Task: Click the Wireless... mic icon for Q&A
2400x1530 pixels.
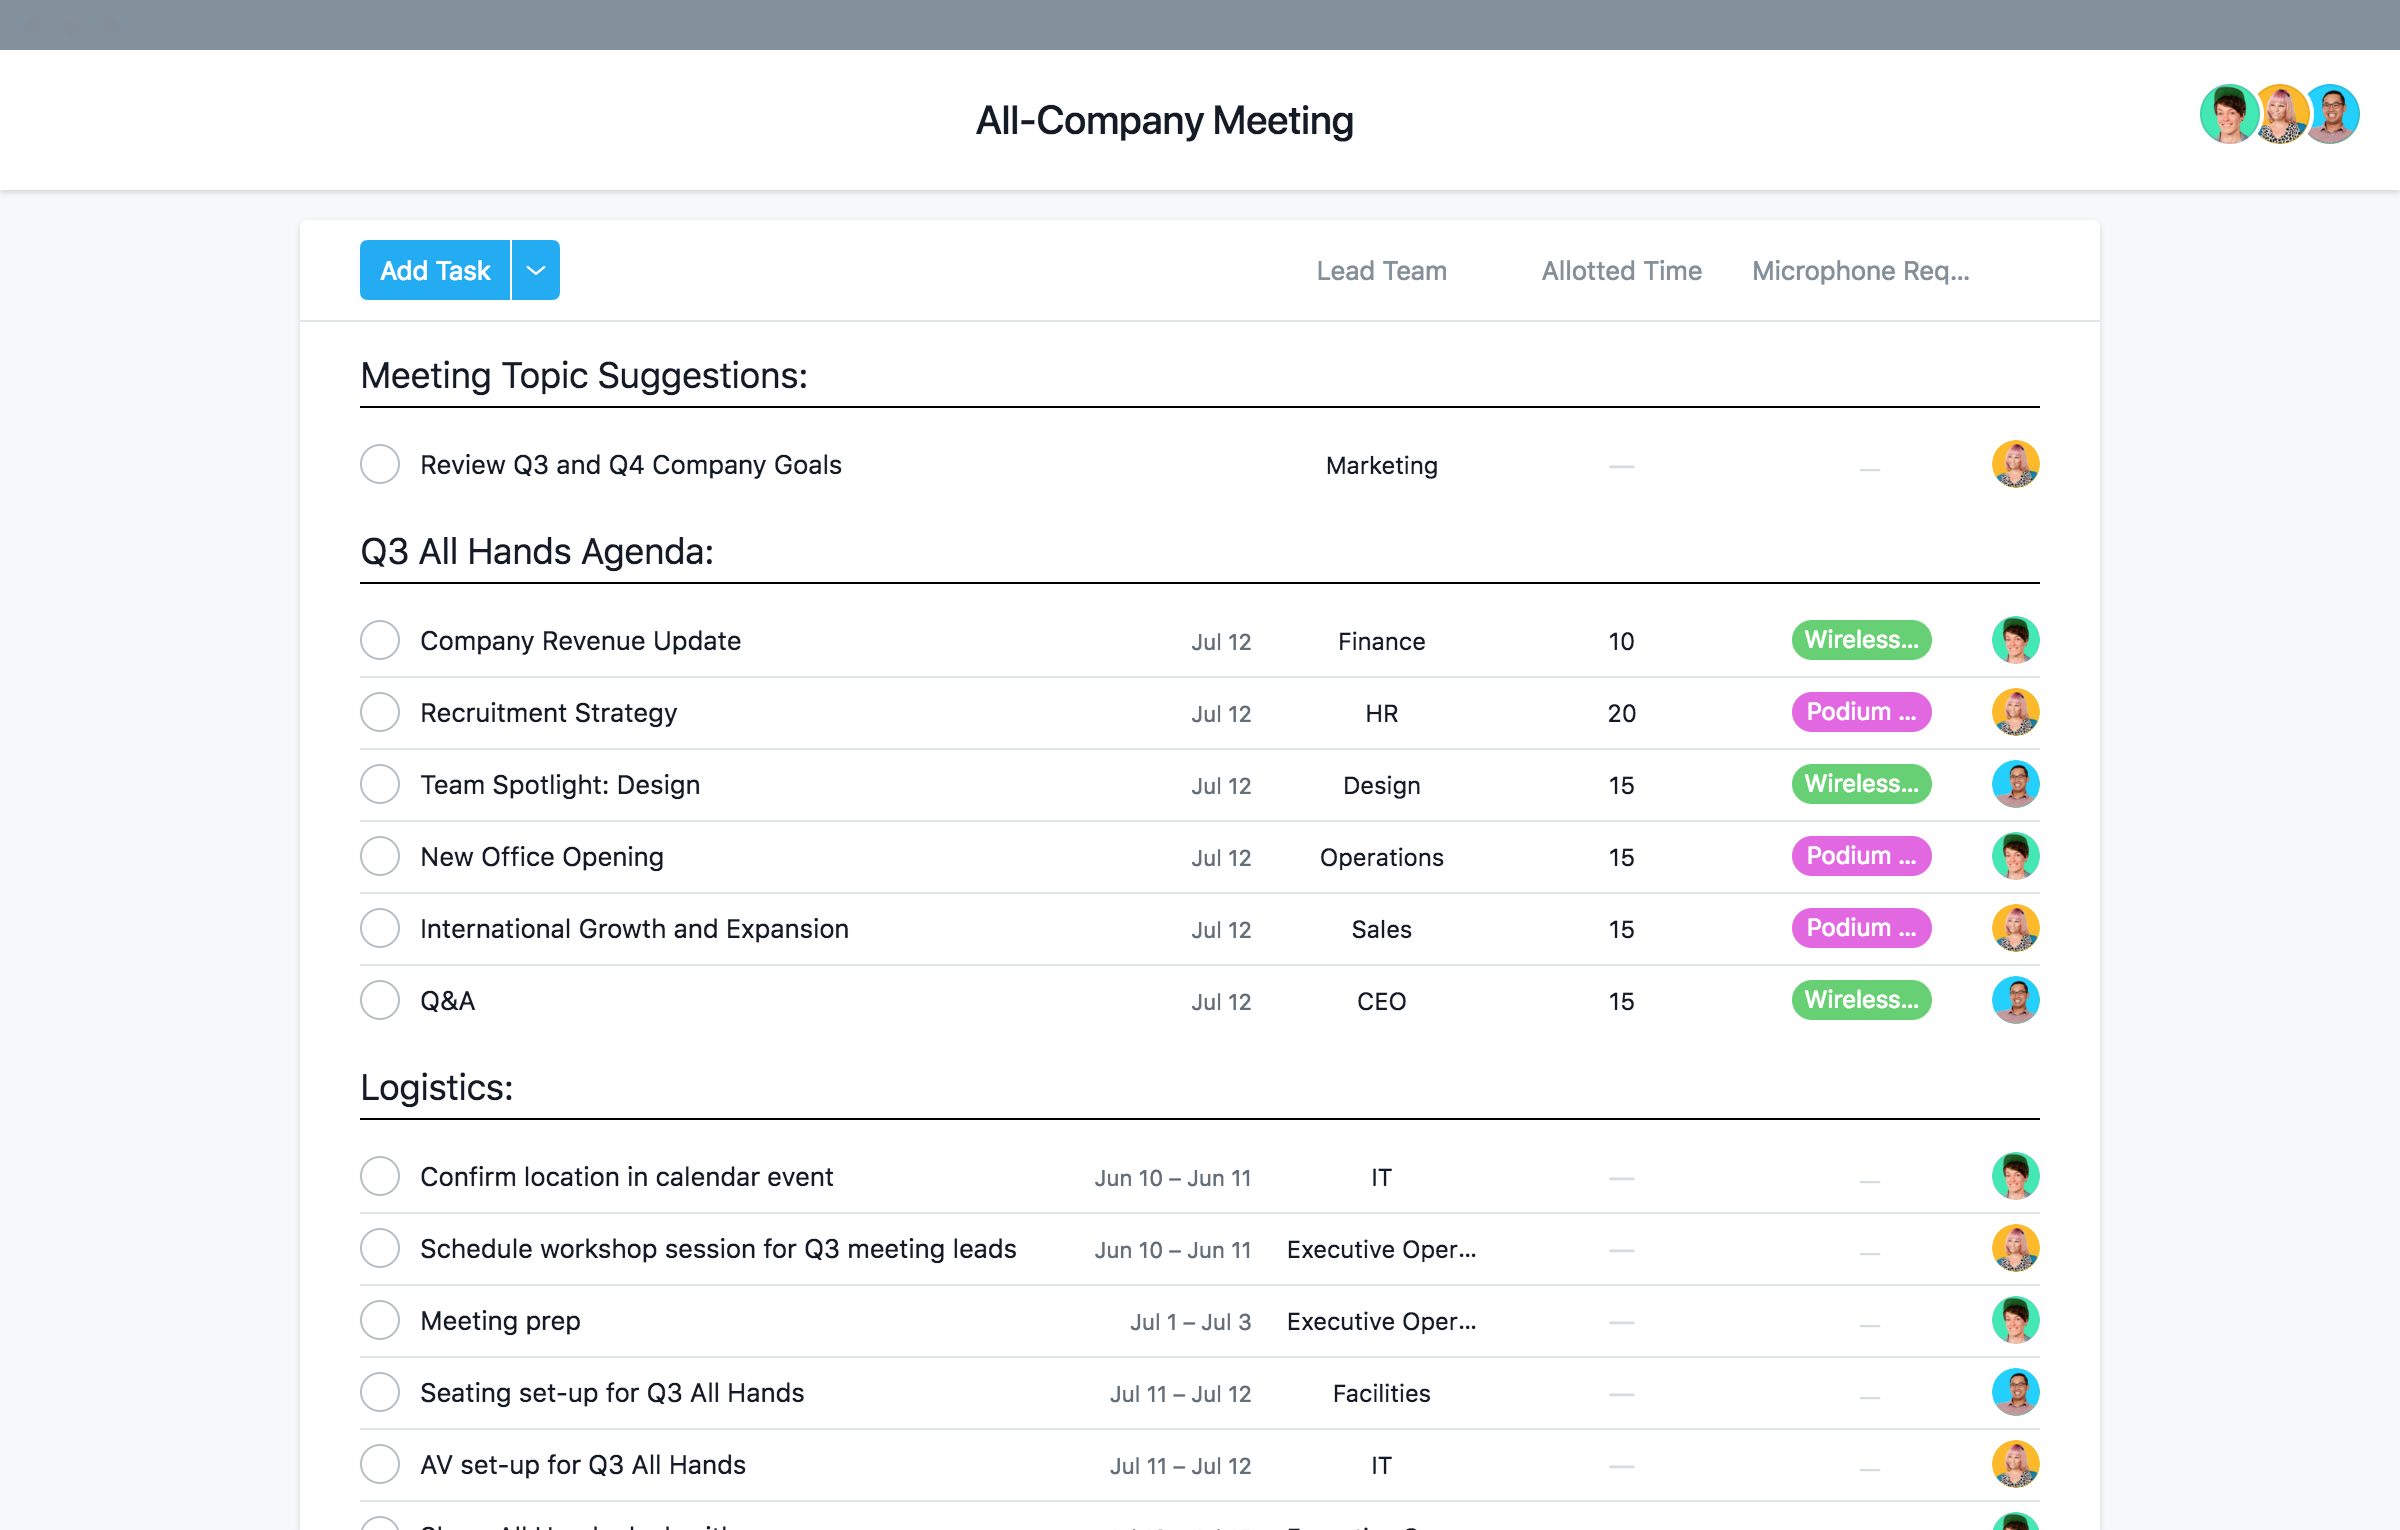Action: point(1858,1000)
